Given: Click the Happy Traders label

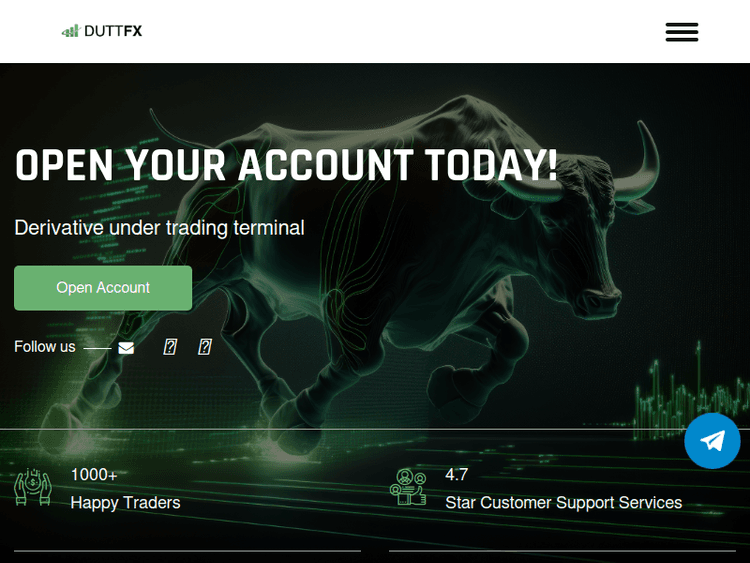Looking at the screenshot, I should [125, 503].
